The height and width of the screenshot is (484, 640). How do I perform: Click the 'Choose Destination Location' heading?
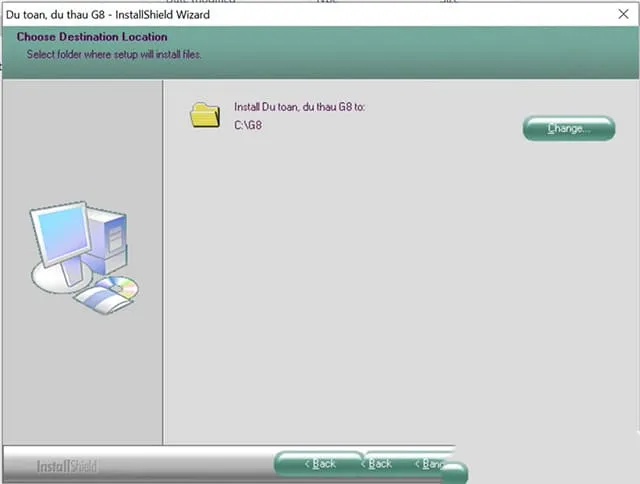tap(92, 37)
